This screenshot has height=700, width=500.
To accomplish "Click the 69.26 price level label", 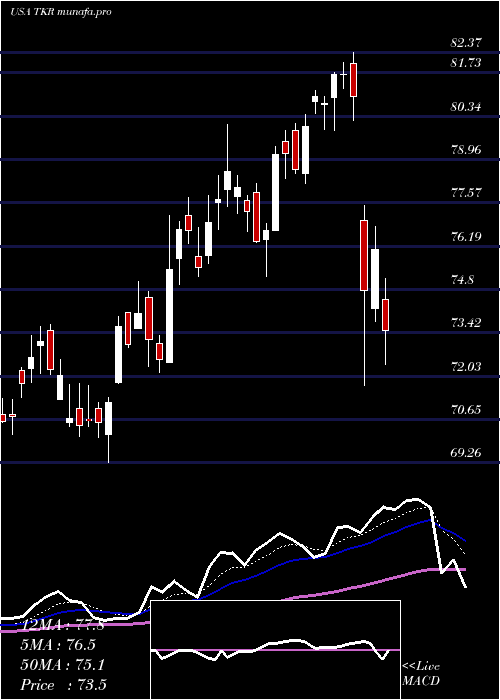I will point(466,453).
